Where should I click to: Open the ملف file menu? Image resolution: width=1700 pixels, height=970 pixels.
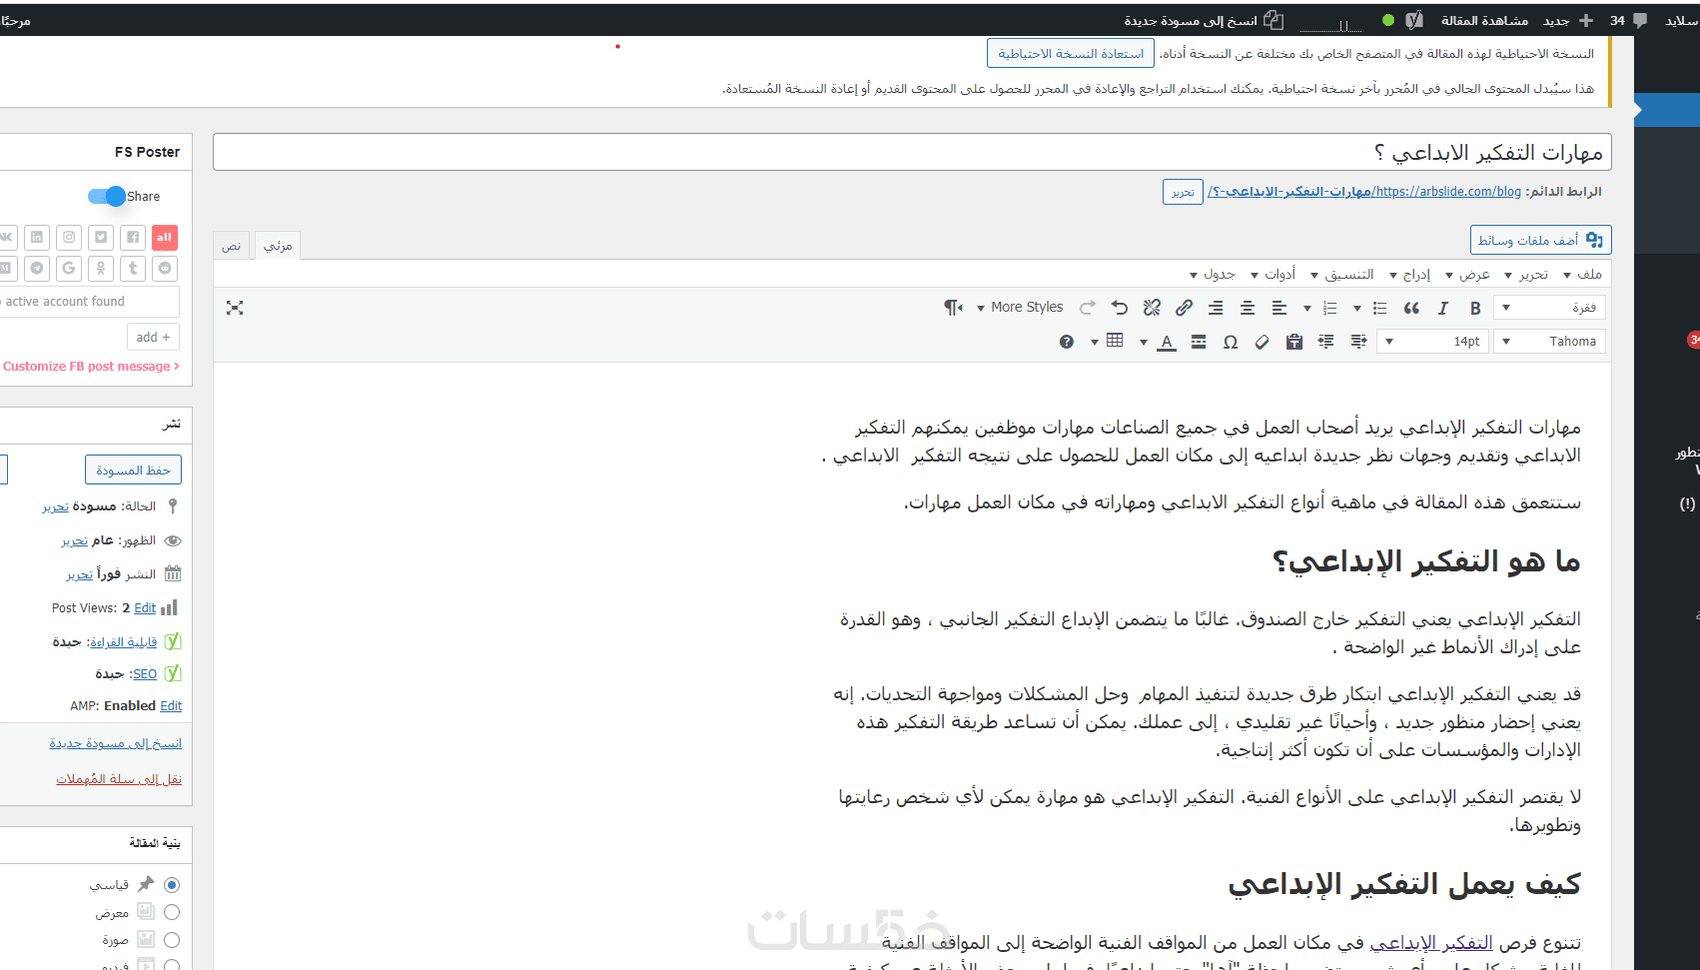pos(1582,274)
